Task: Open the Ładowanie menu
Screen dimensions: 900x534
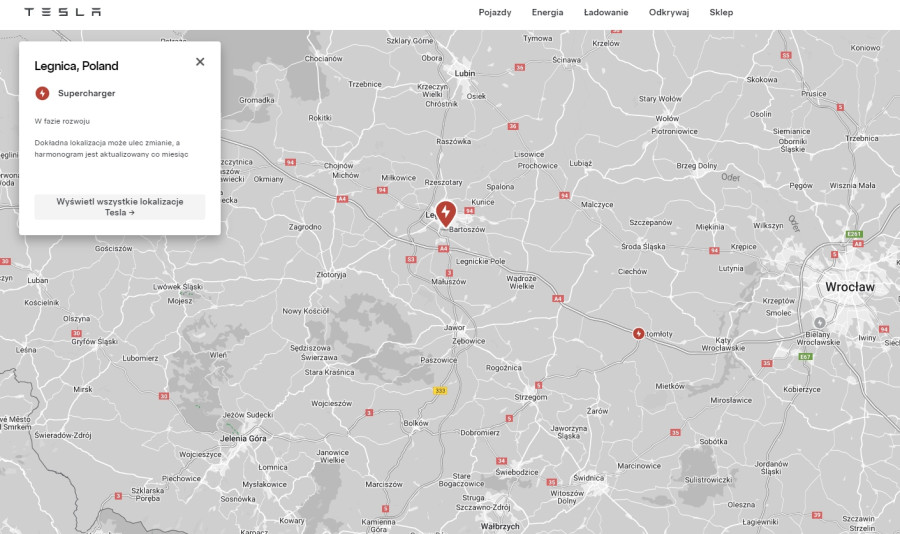Action: pos(606,12)
